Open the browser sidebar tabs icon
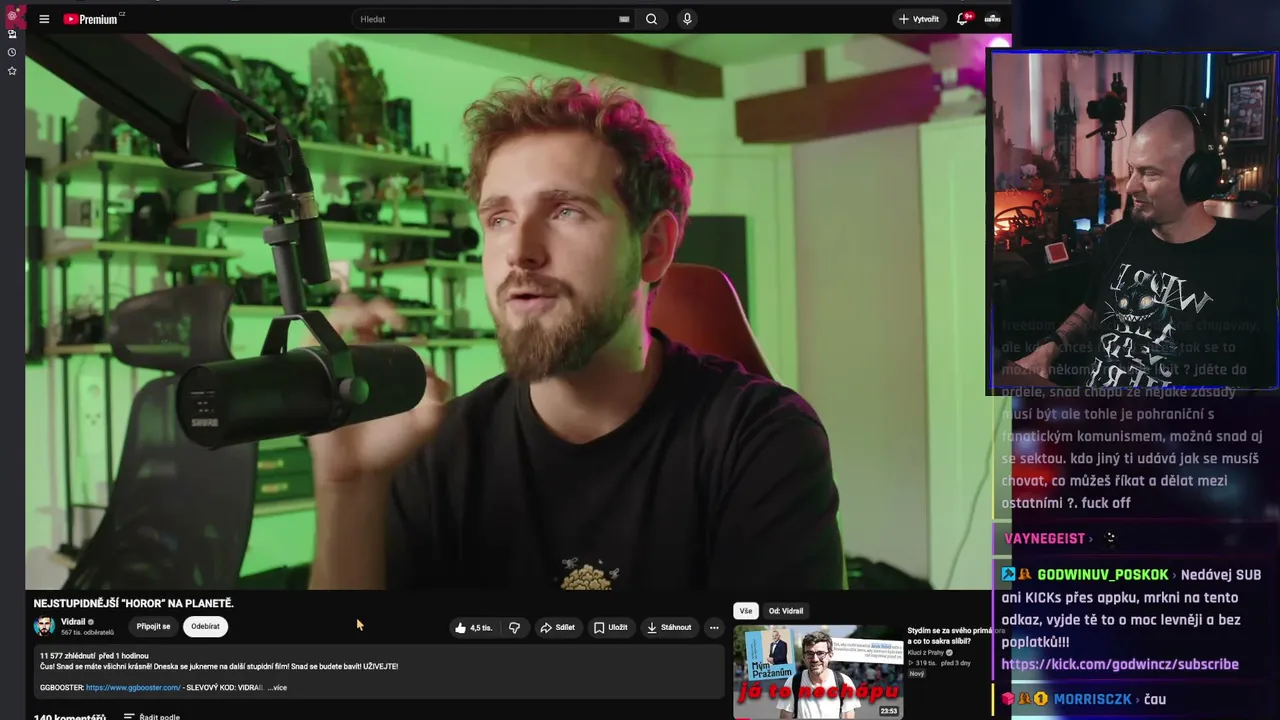 (12, 34)
